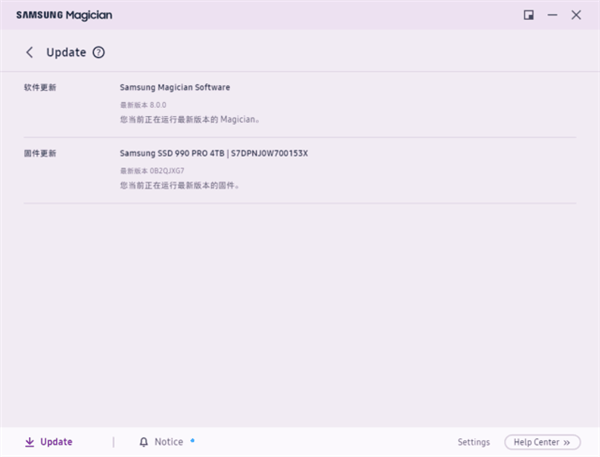
Task: Open the help icon beside Update
Action: coord(99,52)
